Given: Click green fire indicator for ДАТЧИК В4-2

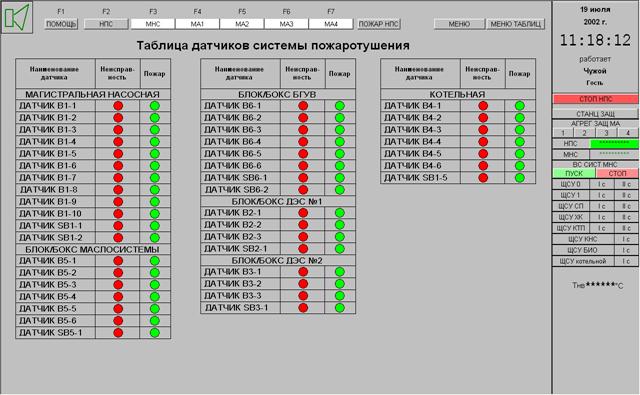Looking at the screenshot, I should point(520,118).
